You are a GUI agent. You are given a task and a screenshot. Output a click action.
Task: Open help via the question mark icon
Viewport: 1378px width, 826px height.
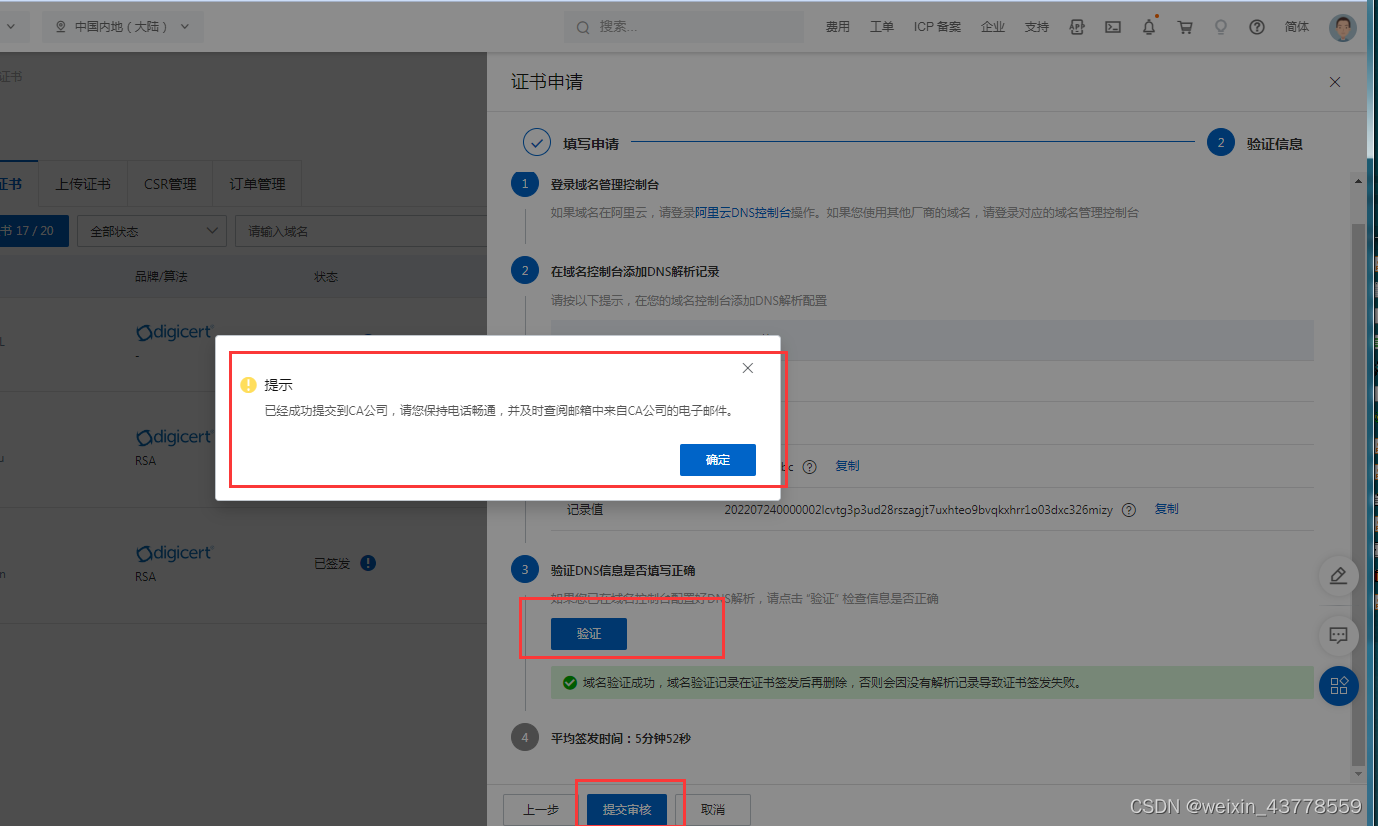(x=1257, y=27)
